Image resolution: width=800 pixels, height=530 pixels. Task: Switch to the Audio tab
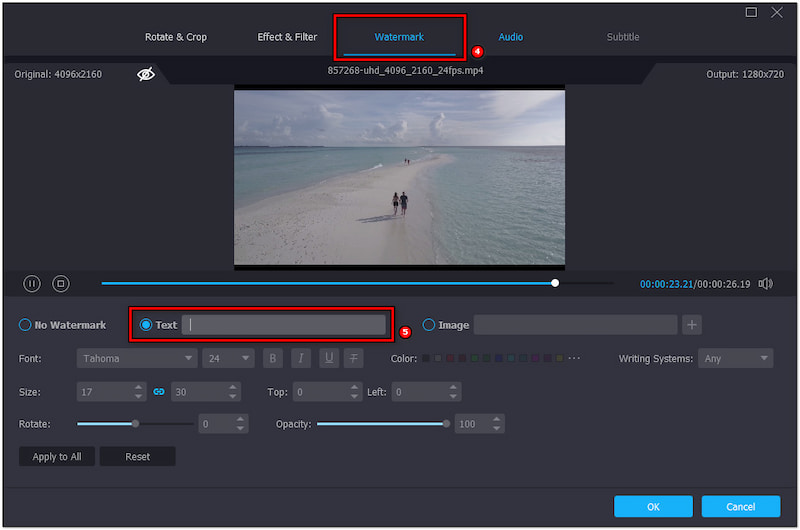511,37
